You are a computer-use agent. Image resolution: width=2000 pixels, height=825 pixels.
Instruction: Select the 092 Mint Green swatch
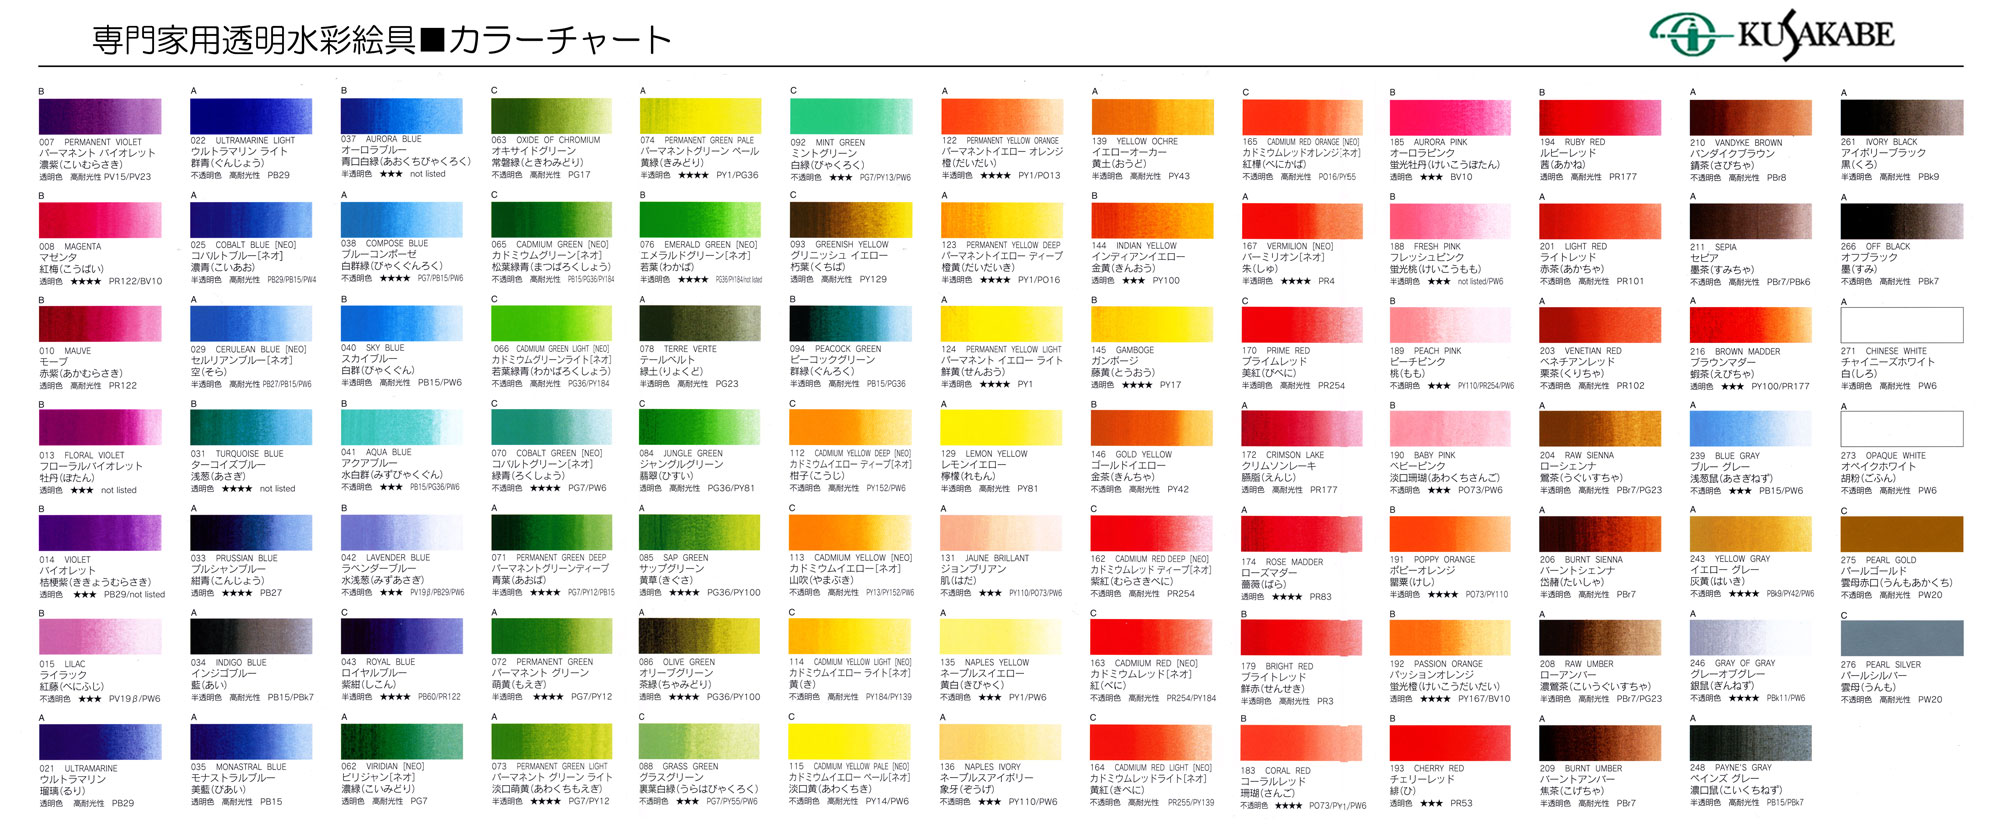point(851,117)
